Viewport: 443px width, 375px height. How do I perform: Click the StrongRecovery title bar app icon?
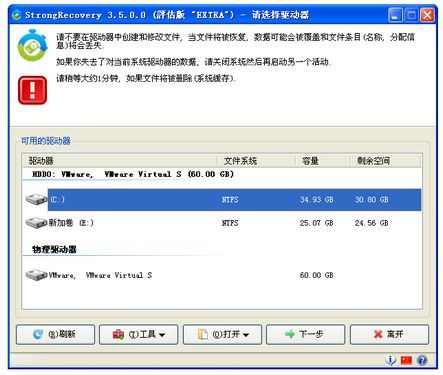pos(17,15)
